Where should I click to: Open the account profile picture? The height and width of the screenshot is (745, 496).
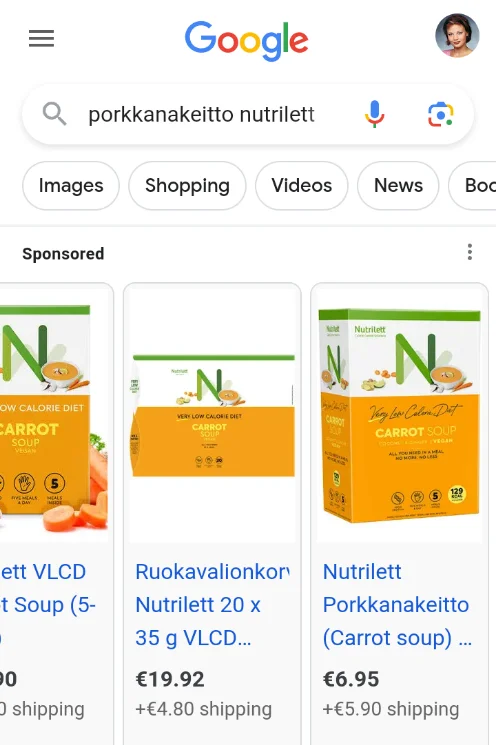click(457, 36)
